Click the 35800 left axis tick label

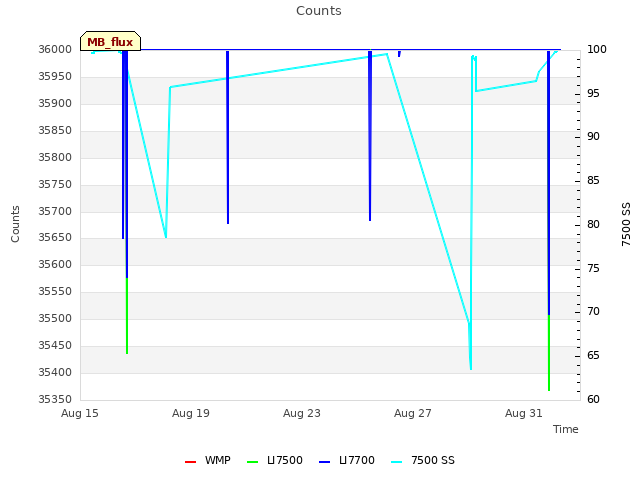(x=55, y=157)
